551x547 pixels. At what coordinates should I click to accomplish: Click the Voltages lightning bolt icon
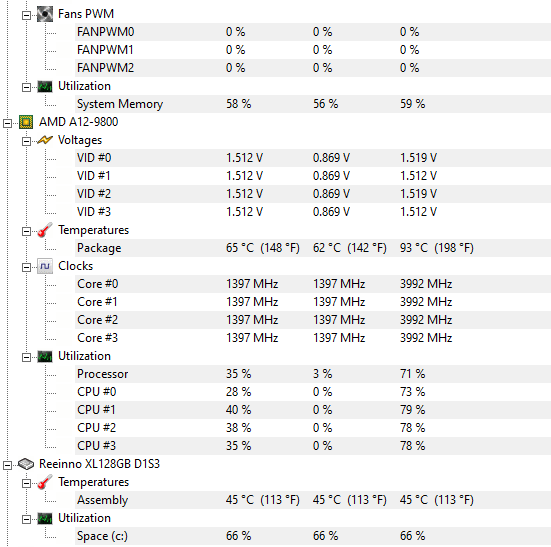click(45, 140)
